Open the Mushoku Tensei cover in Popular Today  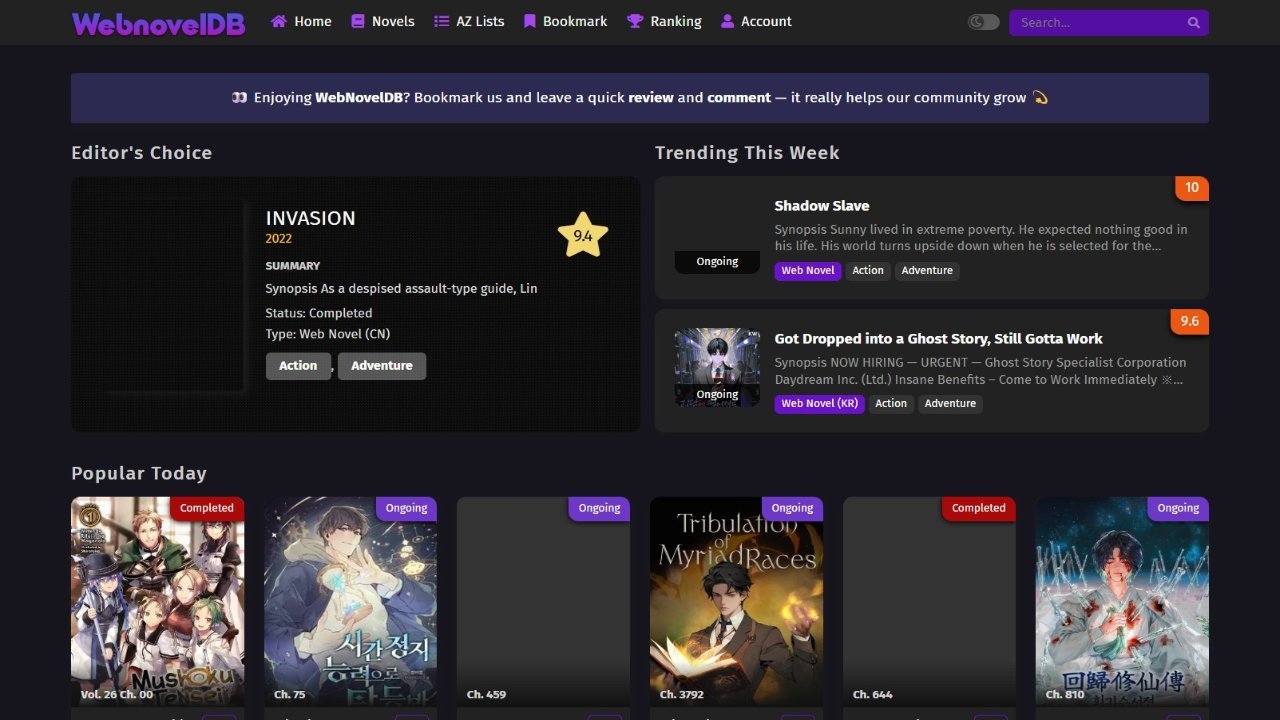click(x=157, y=602)
